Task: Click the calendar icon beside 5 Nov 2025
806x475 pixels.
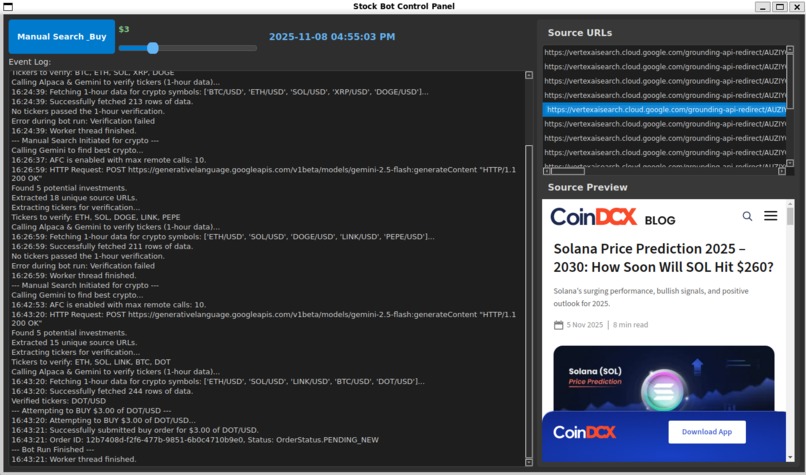Action: click(x=558, y=325)
